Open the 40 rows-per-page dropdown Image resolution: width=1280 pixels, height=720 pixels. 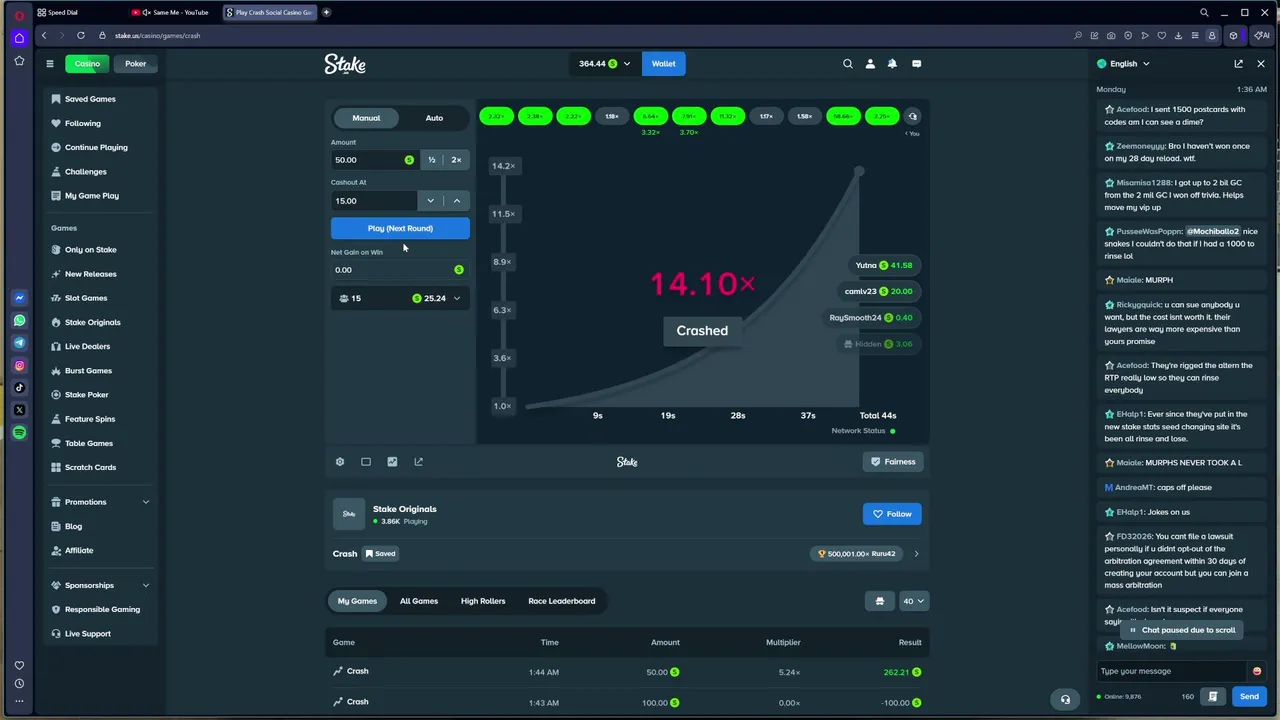coord(914,601)
